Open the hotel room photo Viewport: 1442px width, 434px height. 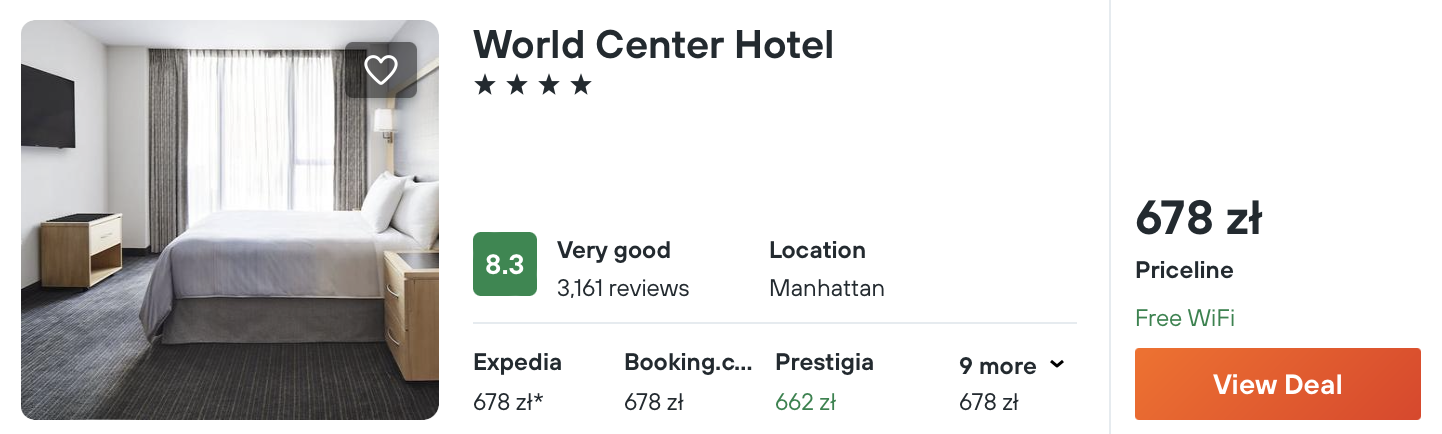(230, 220)
